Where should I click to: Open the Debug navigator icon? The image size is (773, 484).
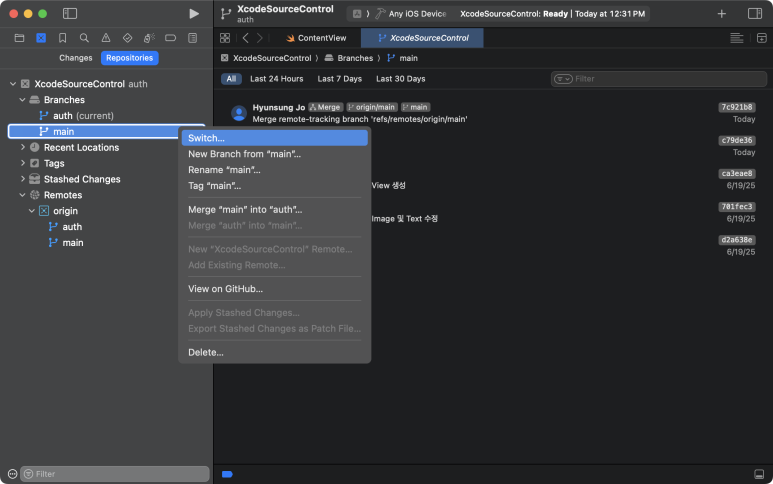click(x=149, y=38)
